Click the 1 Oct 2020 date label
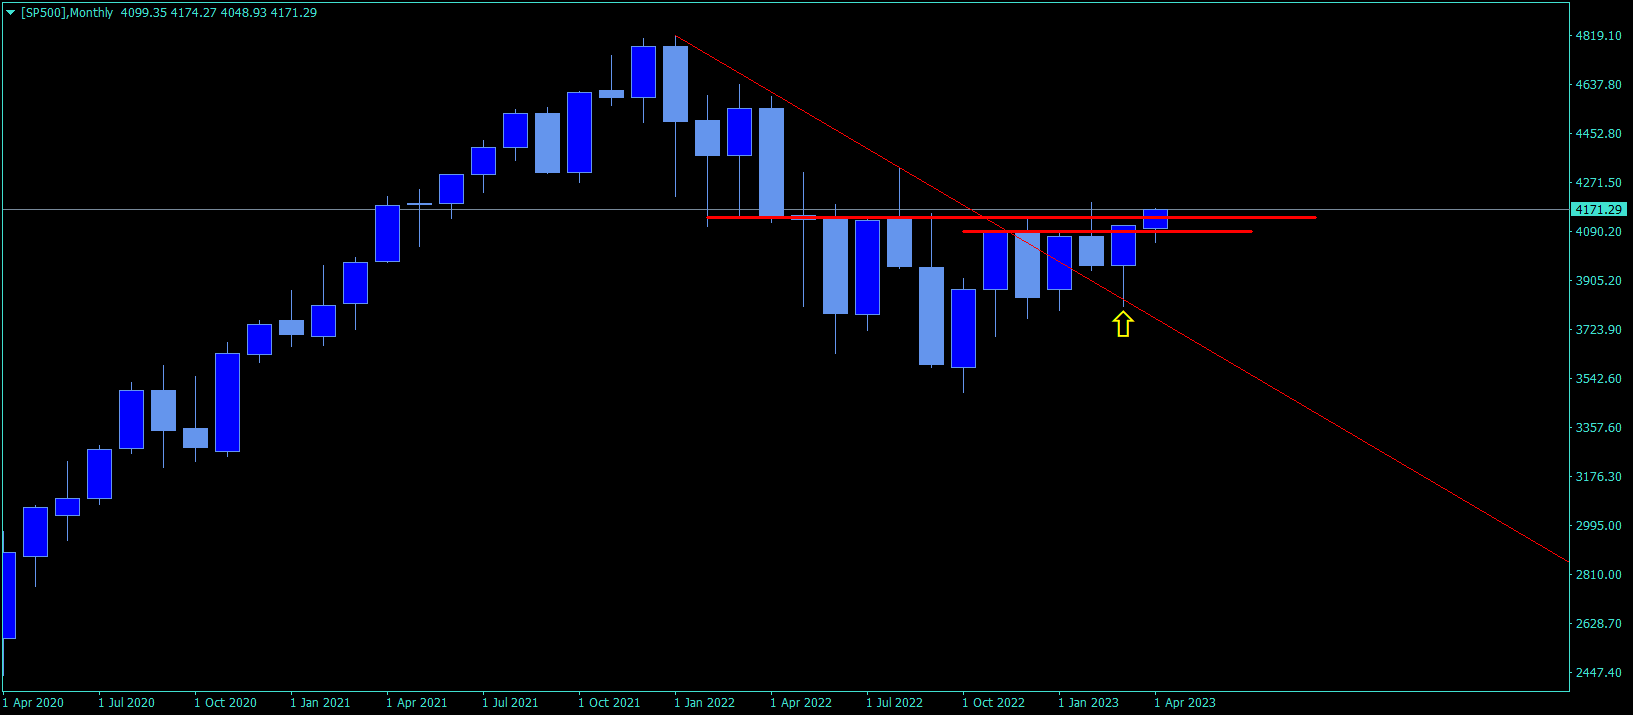Screen dimensions: 1633x715 point(225,703)
